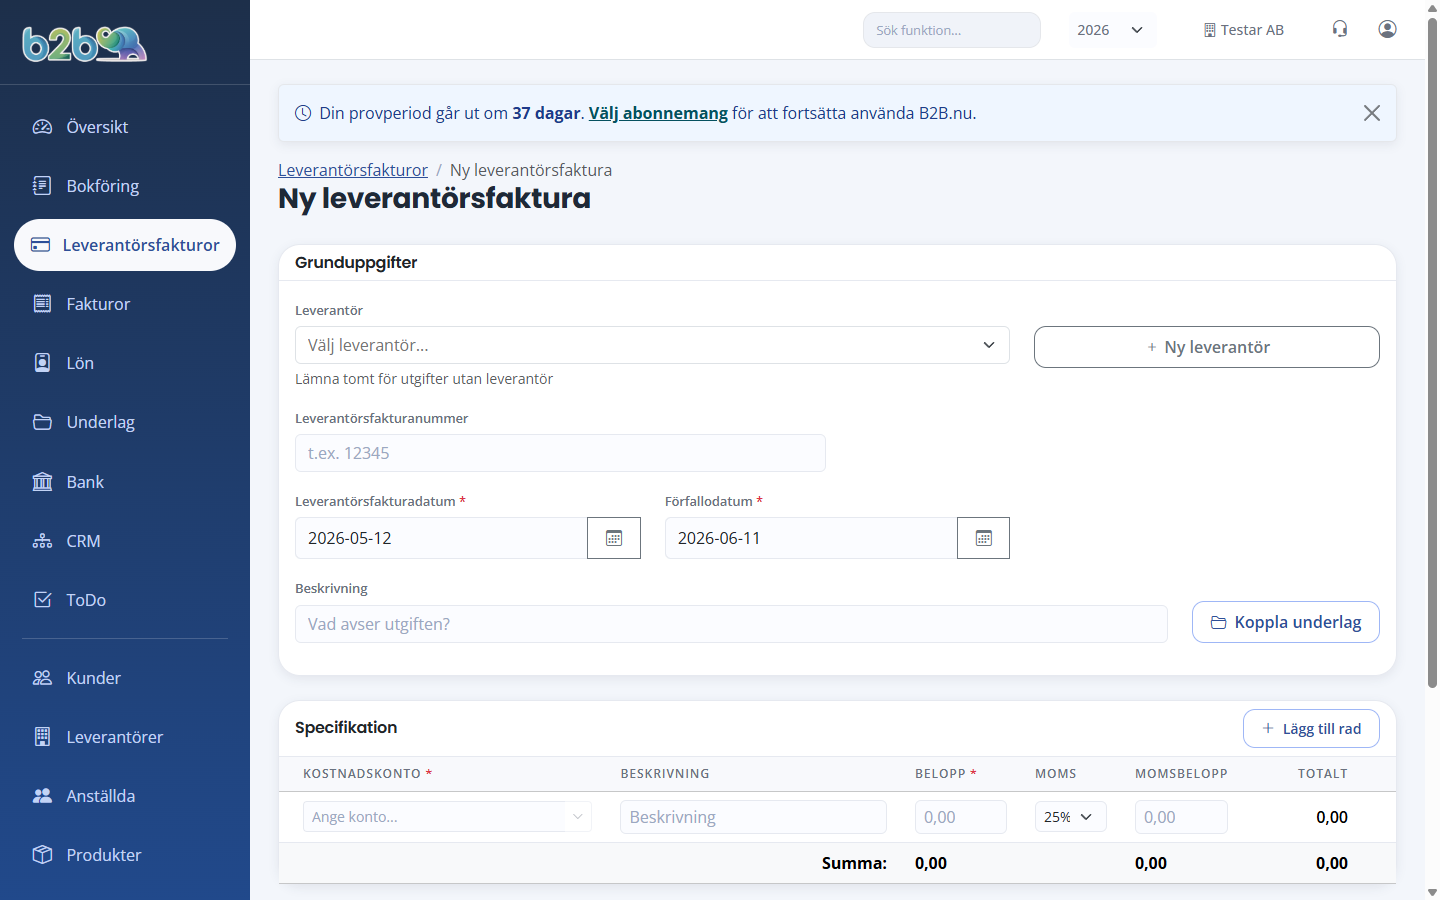Click the Specifikation section heading
The image size is (1440, 900).
(x=346, y=727)
